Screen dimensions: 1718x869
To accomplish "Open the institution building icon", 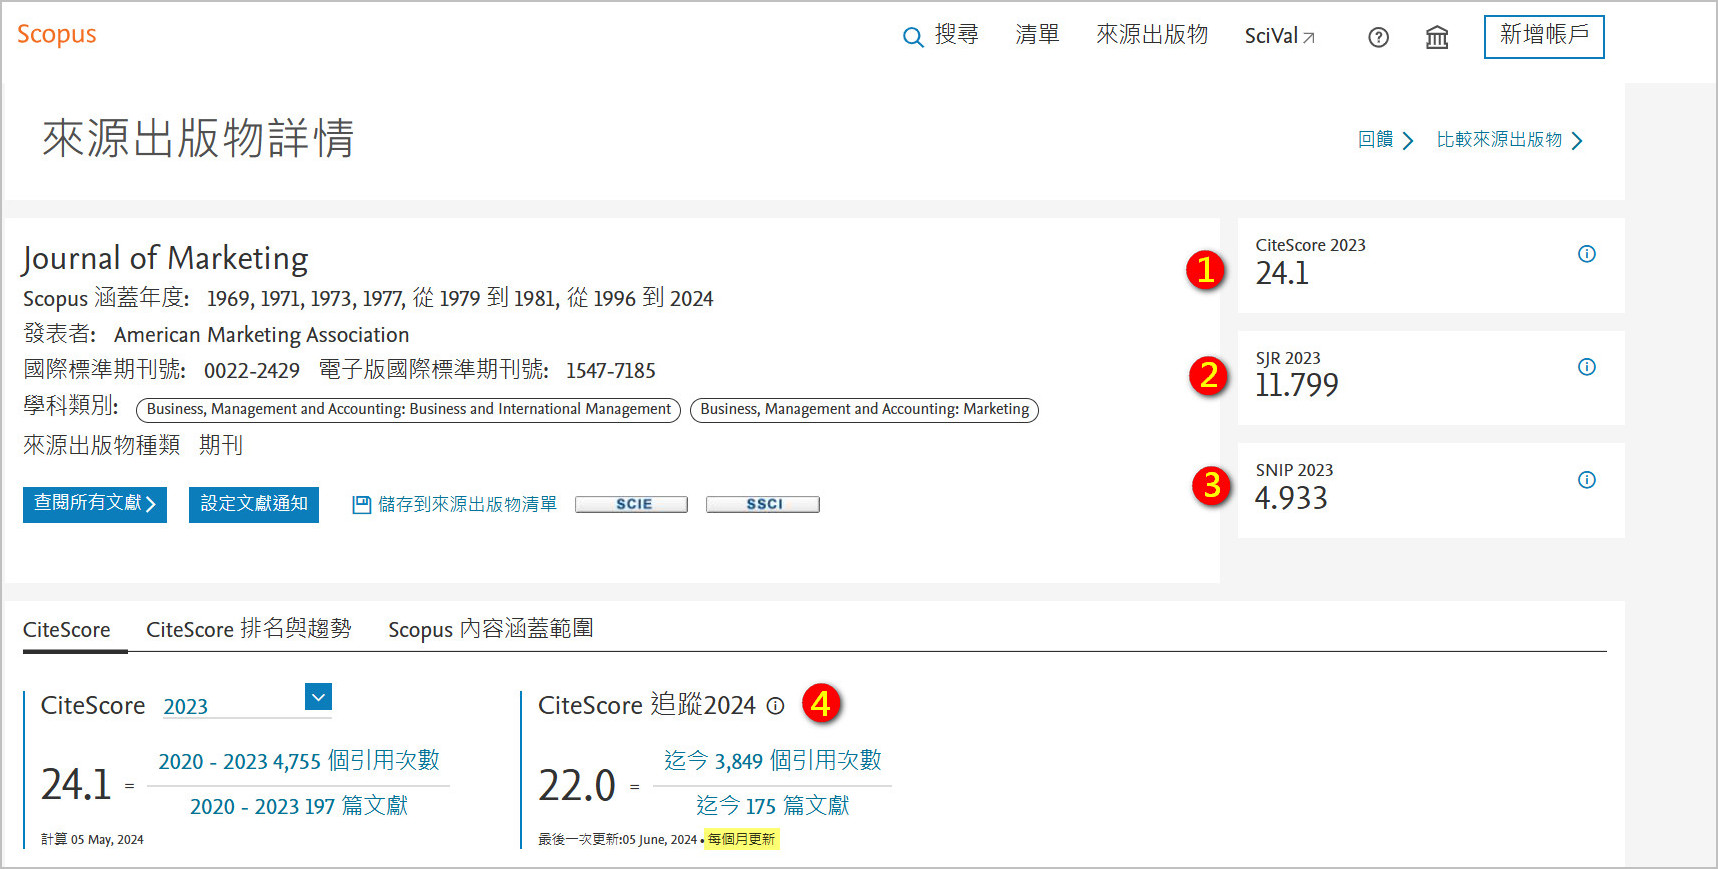I will pos(1437,38).
